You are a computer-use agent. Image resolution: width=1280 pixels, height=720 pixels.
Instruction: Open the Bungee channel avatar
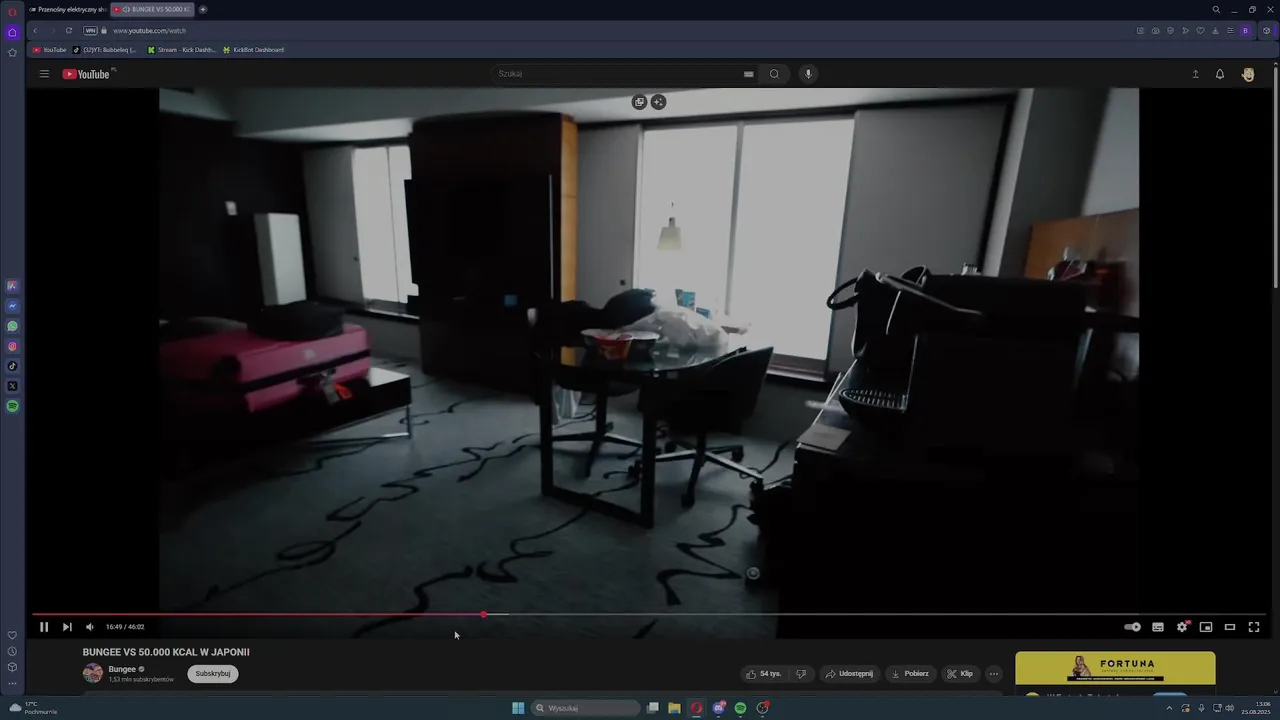click(x=93, y=673)
